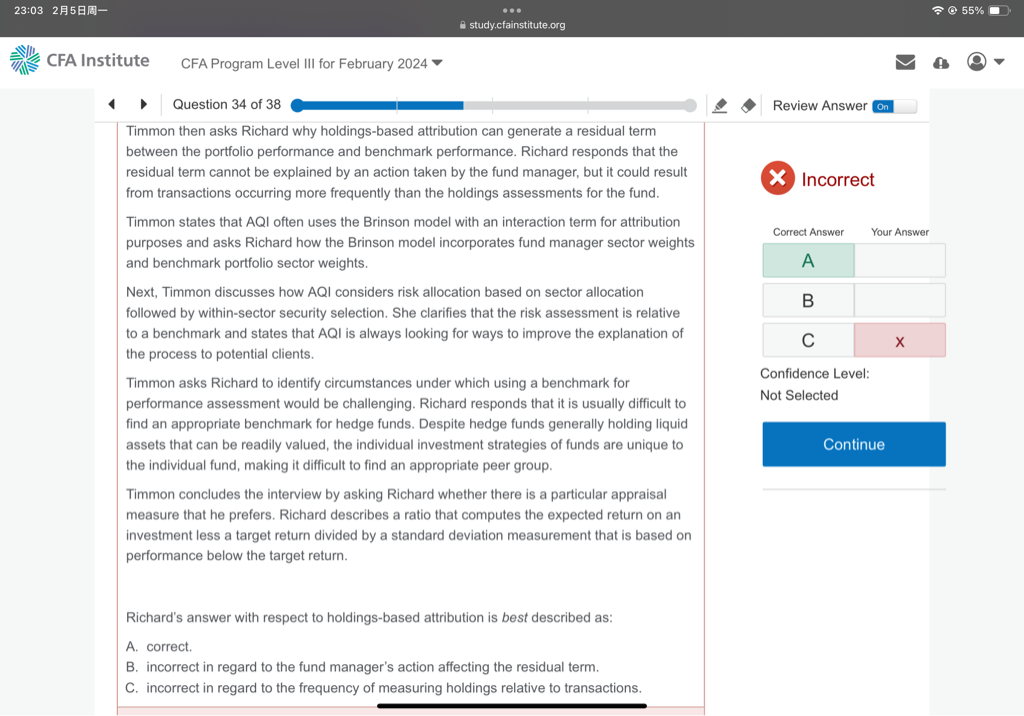Toggle the Review Answer switch
This screenshot has height=716, width=1024.
tap(895, 106)
